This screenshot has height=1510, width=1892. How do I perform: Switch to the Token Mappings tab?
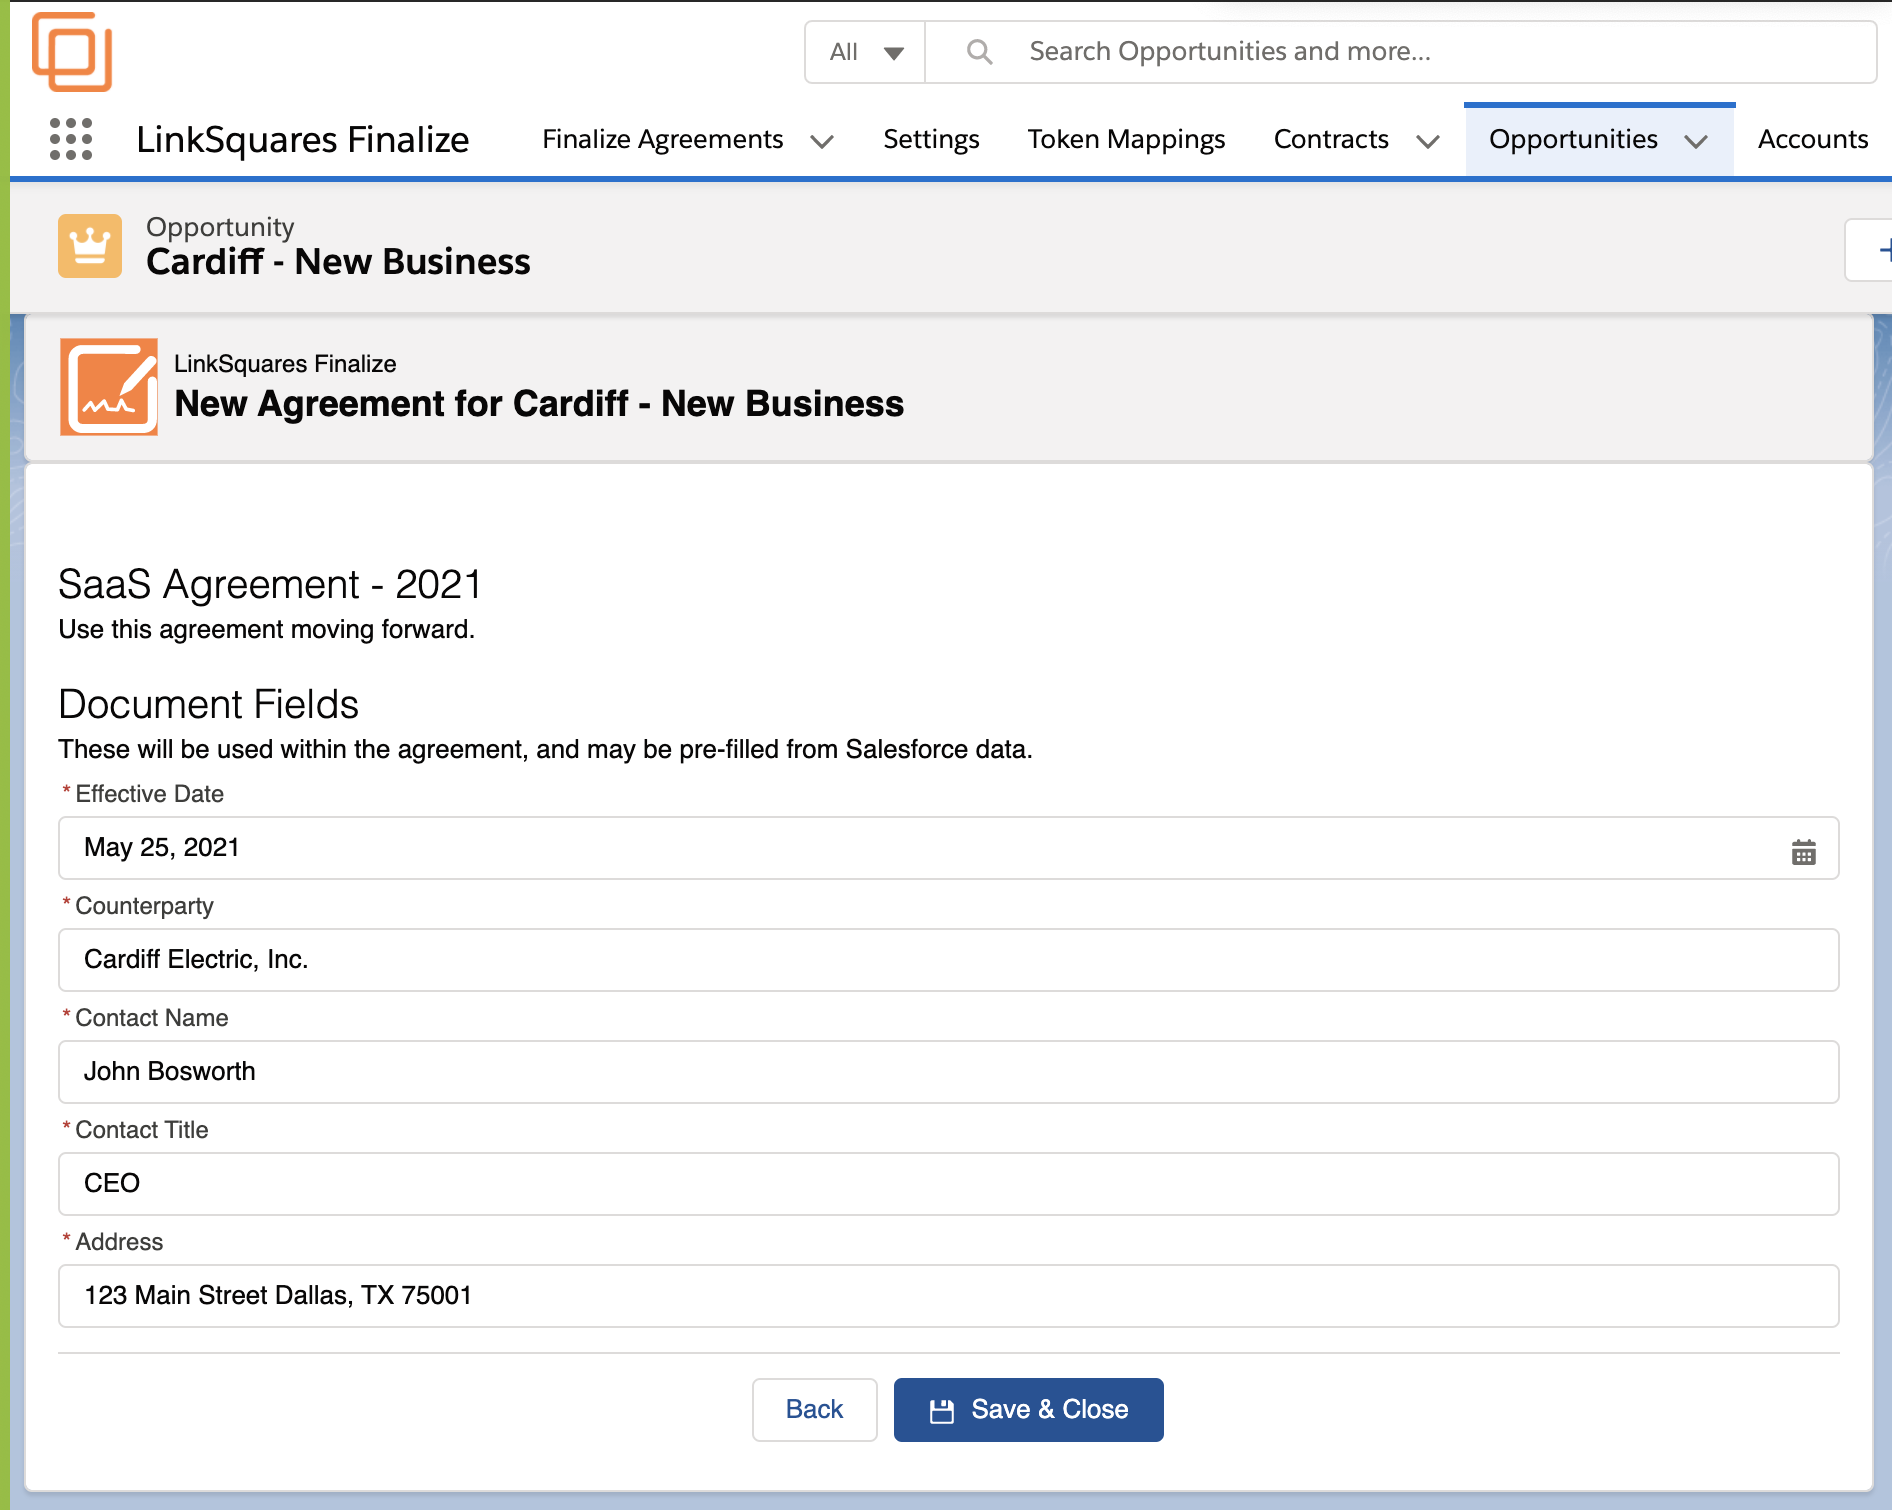click(1126, 139)
